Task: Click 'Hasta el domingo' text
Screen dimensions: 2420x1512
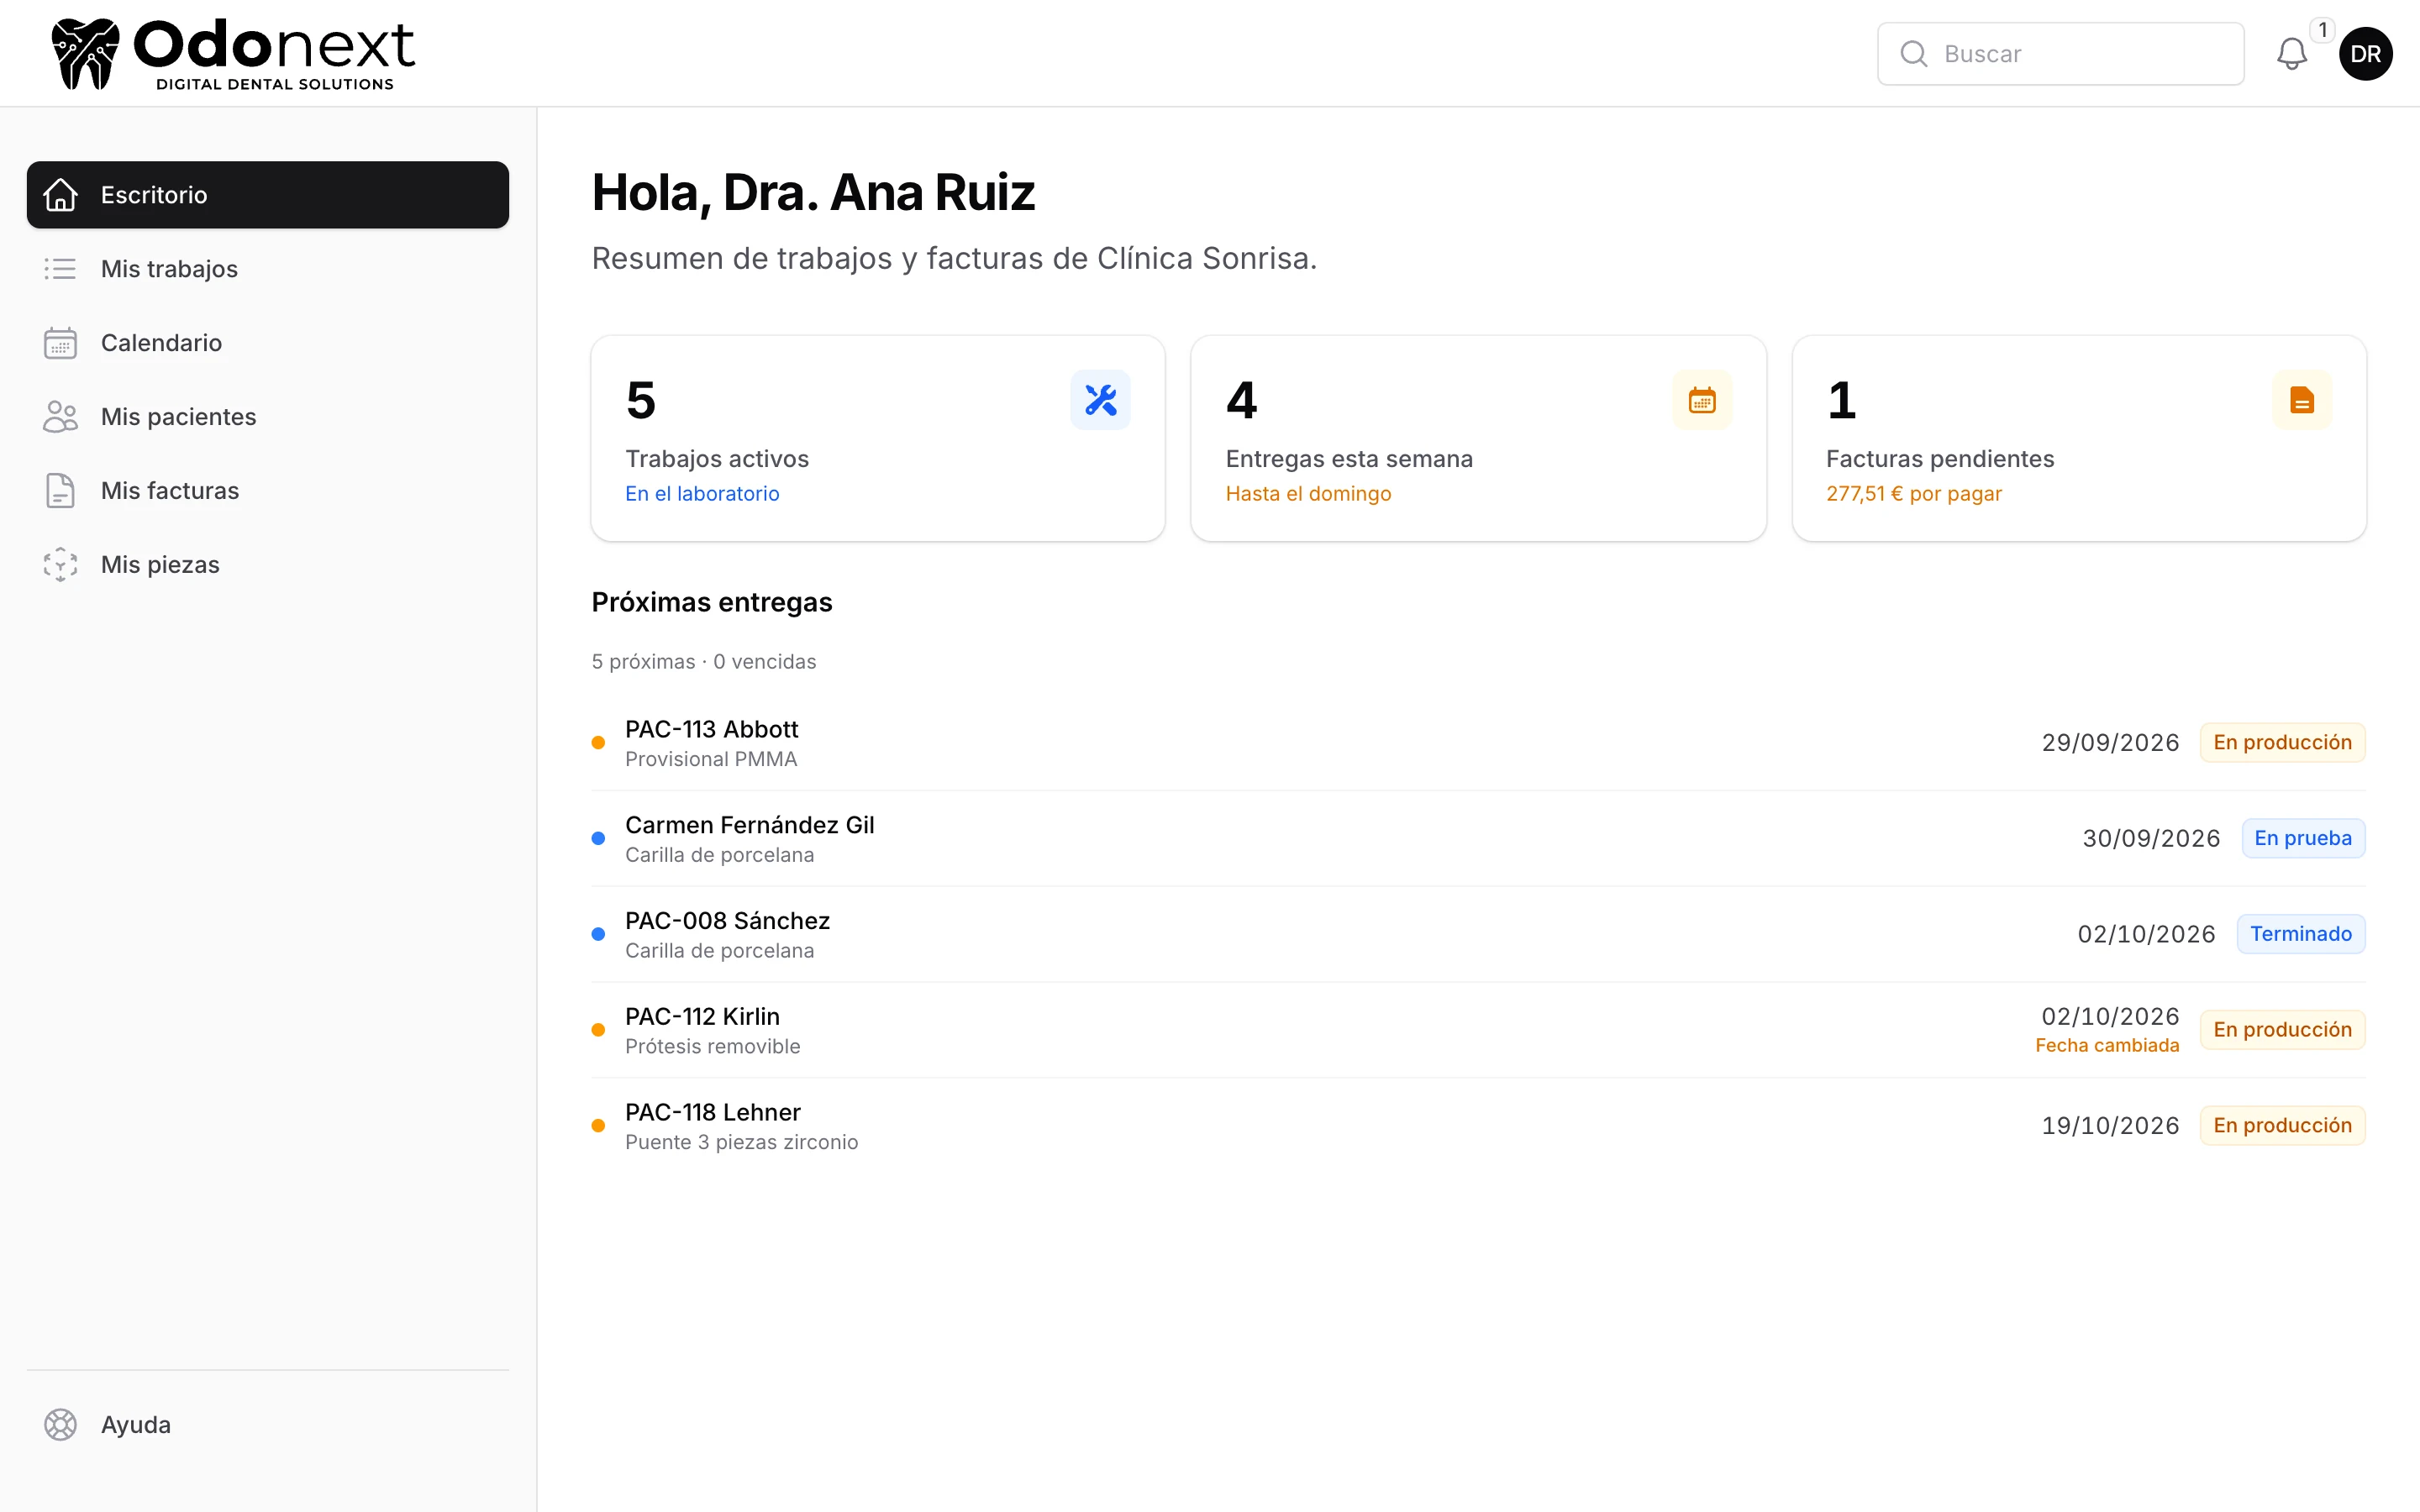Action: [x=1308, y=494]
